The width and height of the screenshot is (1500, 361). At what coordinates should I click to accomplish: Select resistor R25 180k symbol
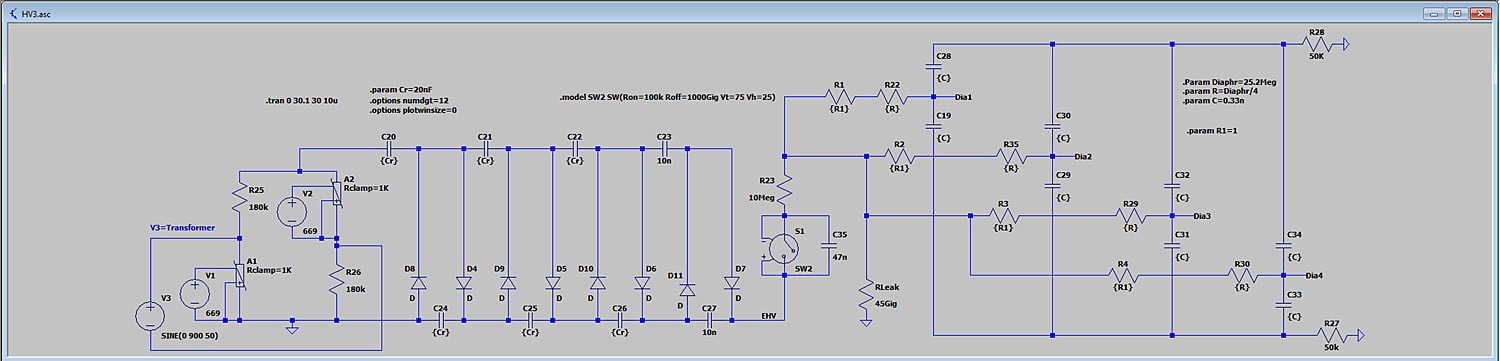pos(240,198)
